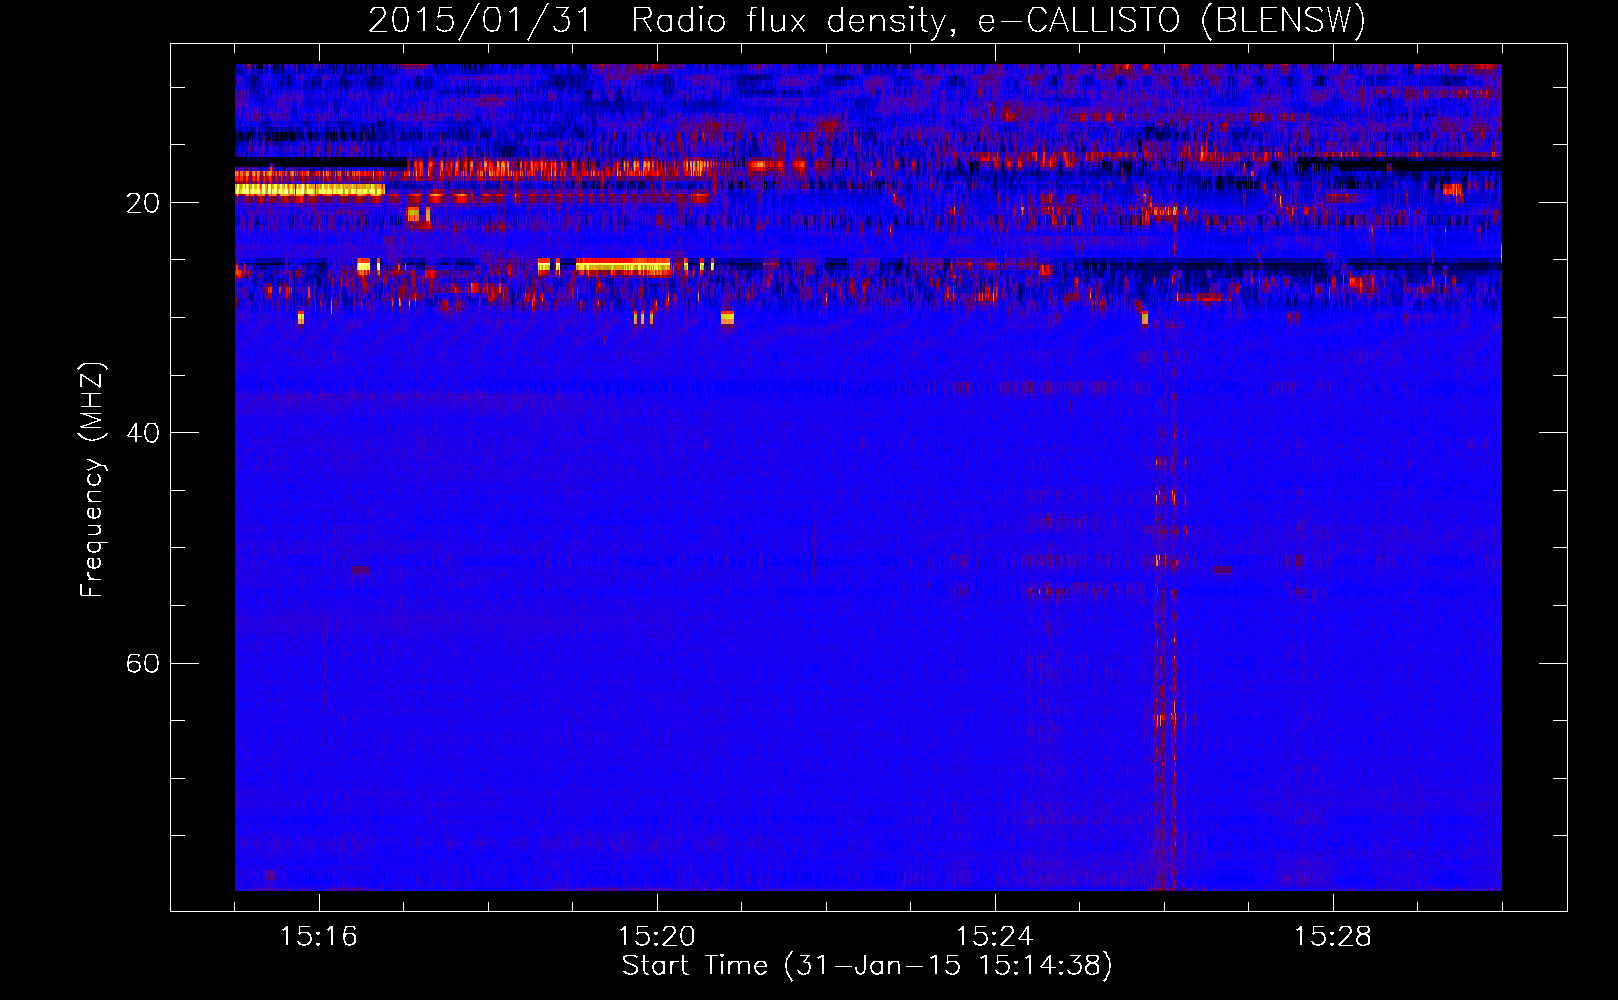Click the 15:24 time tick label

[x=995, y=937]
